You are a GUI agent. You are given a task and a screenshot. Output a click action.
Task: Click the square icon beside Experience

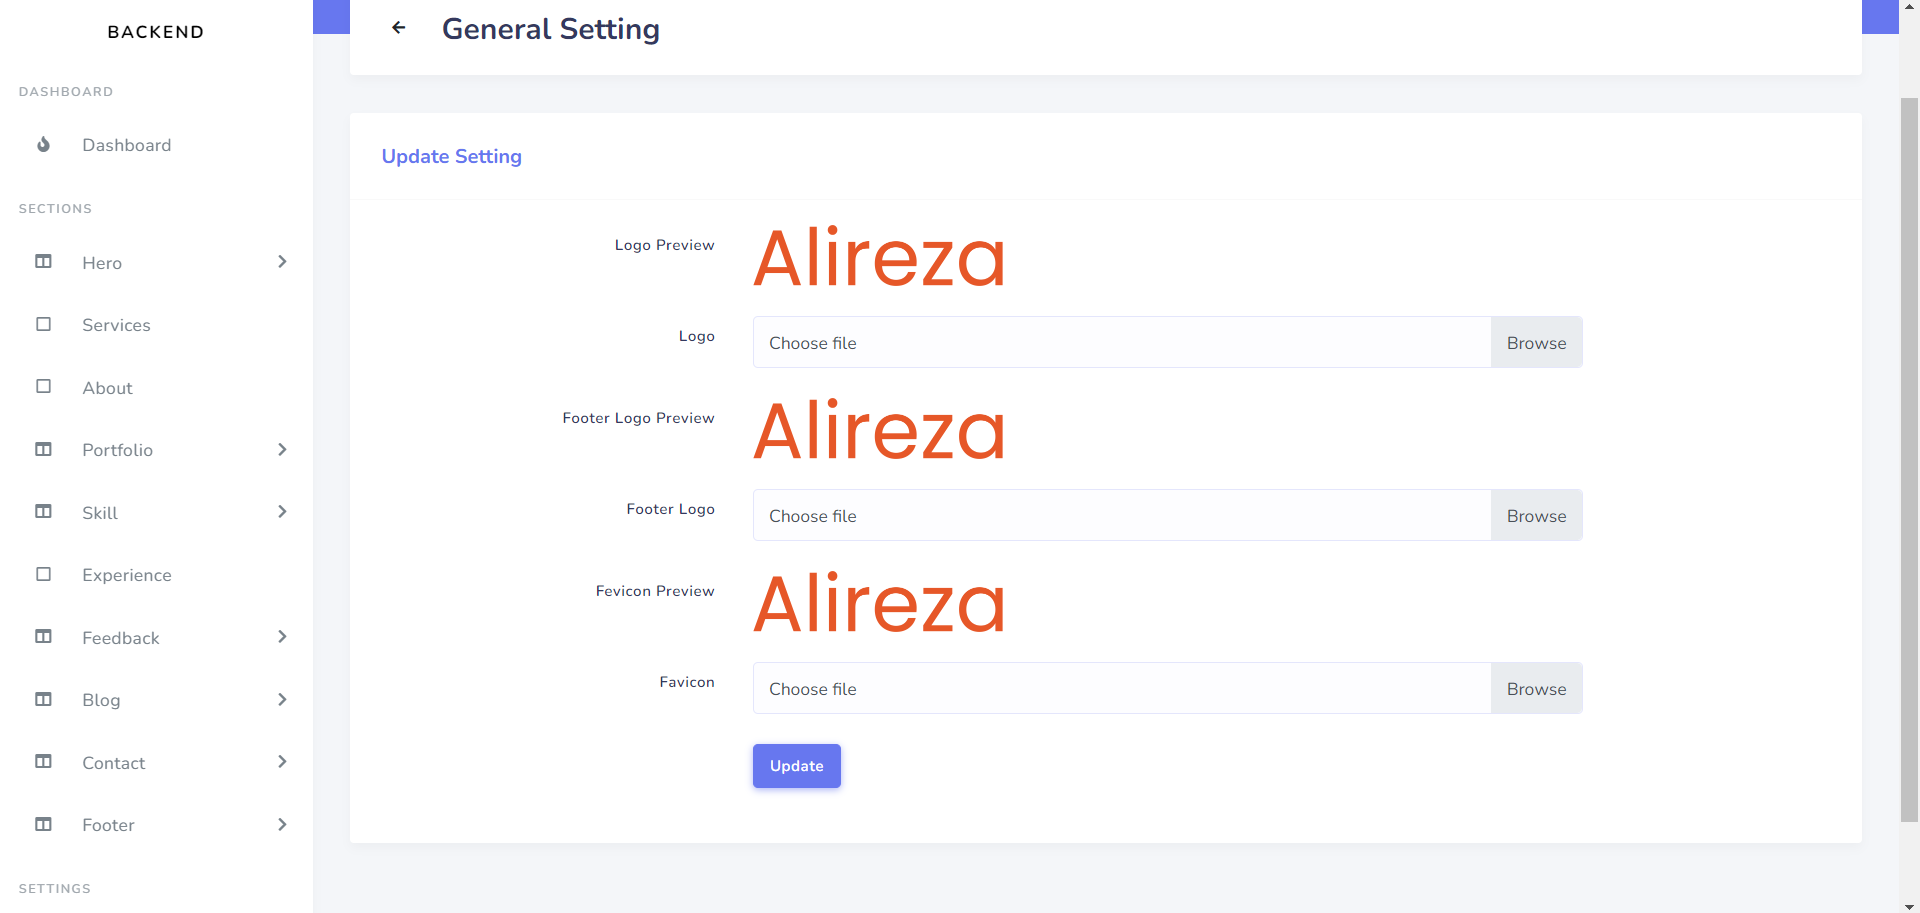click(x=44, y=574)
